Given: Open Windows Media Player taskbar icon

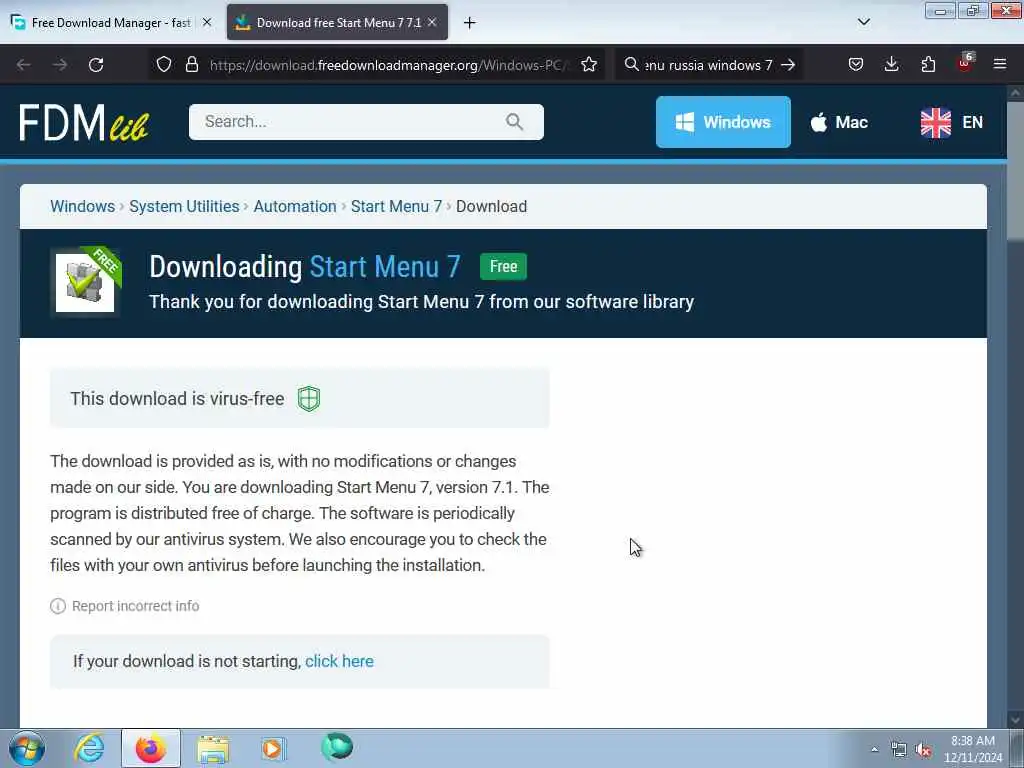Looking at the screenshot, I should [272, 748].
